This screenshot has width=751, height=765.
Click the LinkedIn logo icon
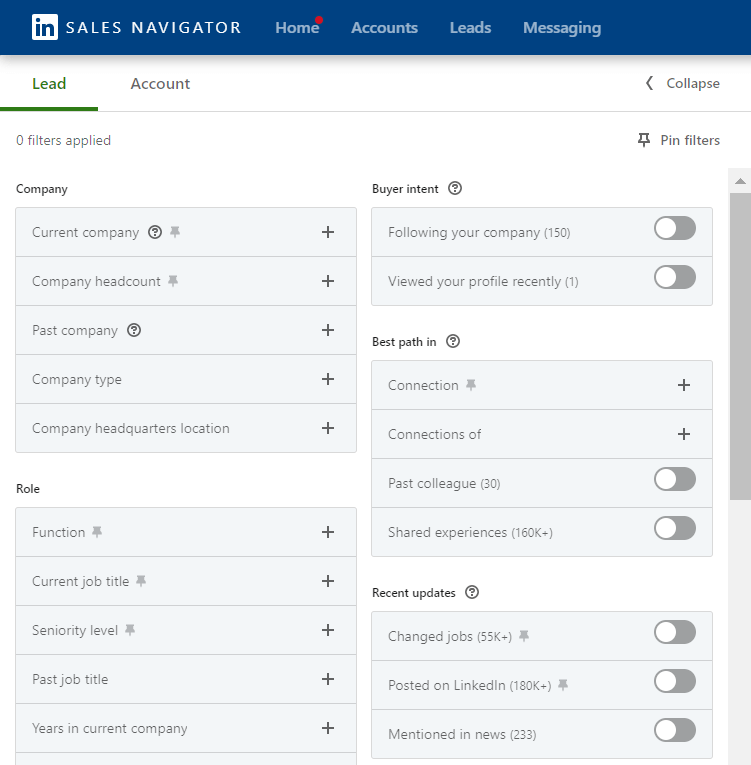point(44,27)
